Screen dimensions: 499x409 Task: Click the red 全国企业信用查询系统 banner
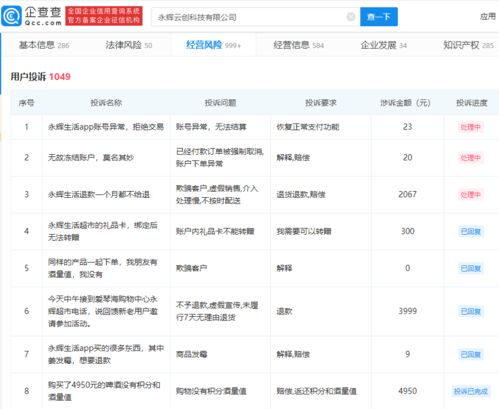click(104, 16)
